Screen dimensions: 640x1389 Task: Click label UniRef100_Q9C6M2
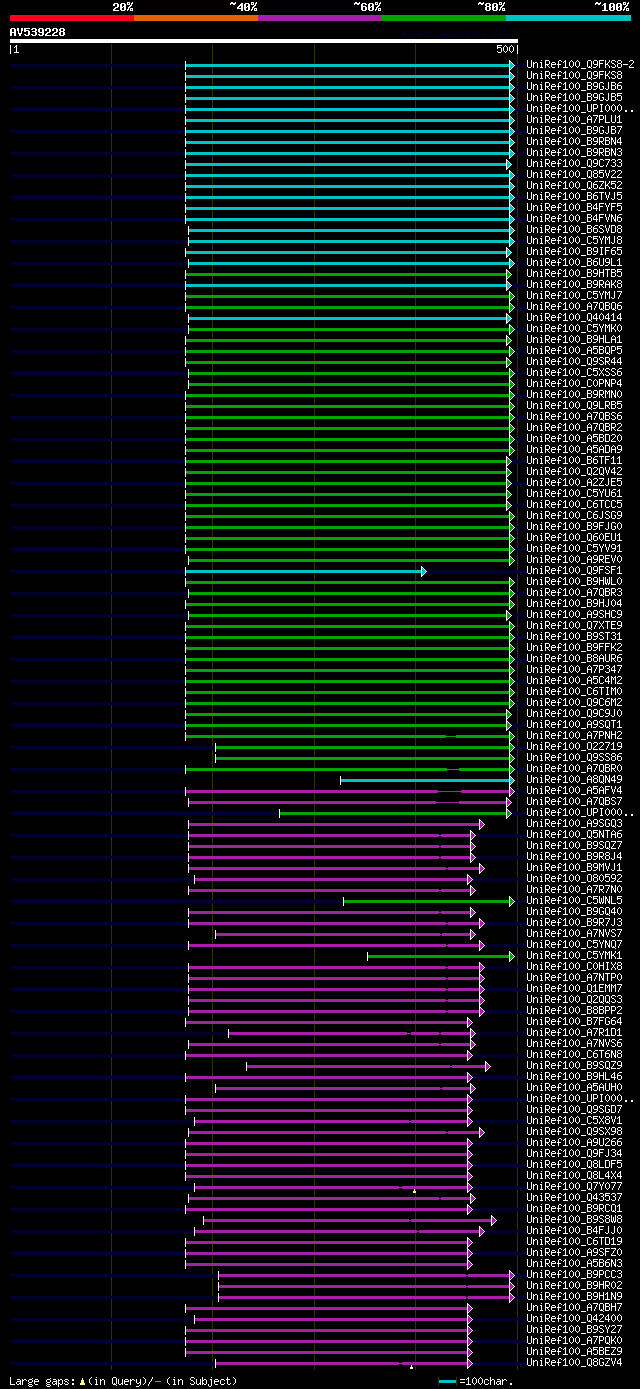click(x=574, y=703)
